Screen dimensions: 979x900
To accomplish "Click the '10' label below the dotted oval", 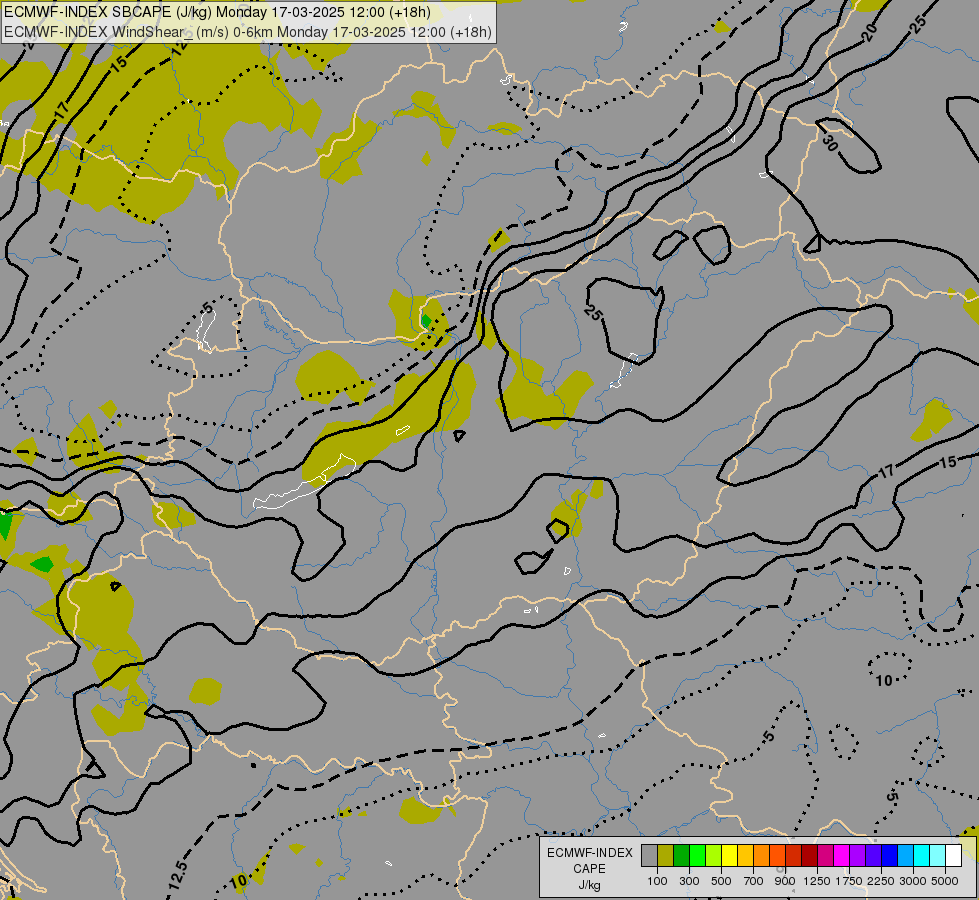I will coord(883,680).
